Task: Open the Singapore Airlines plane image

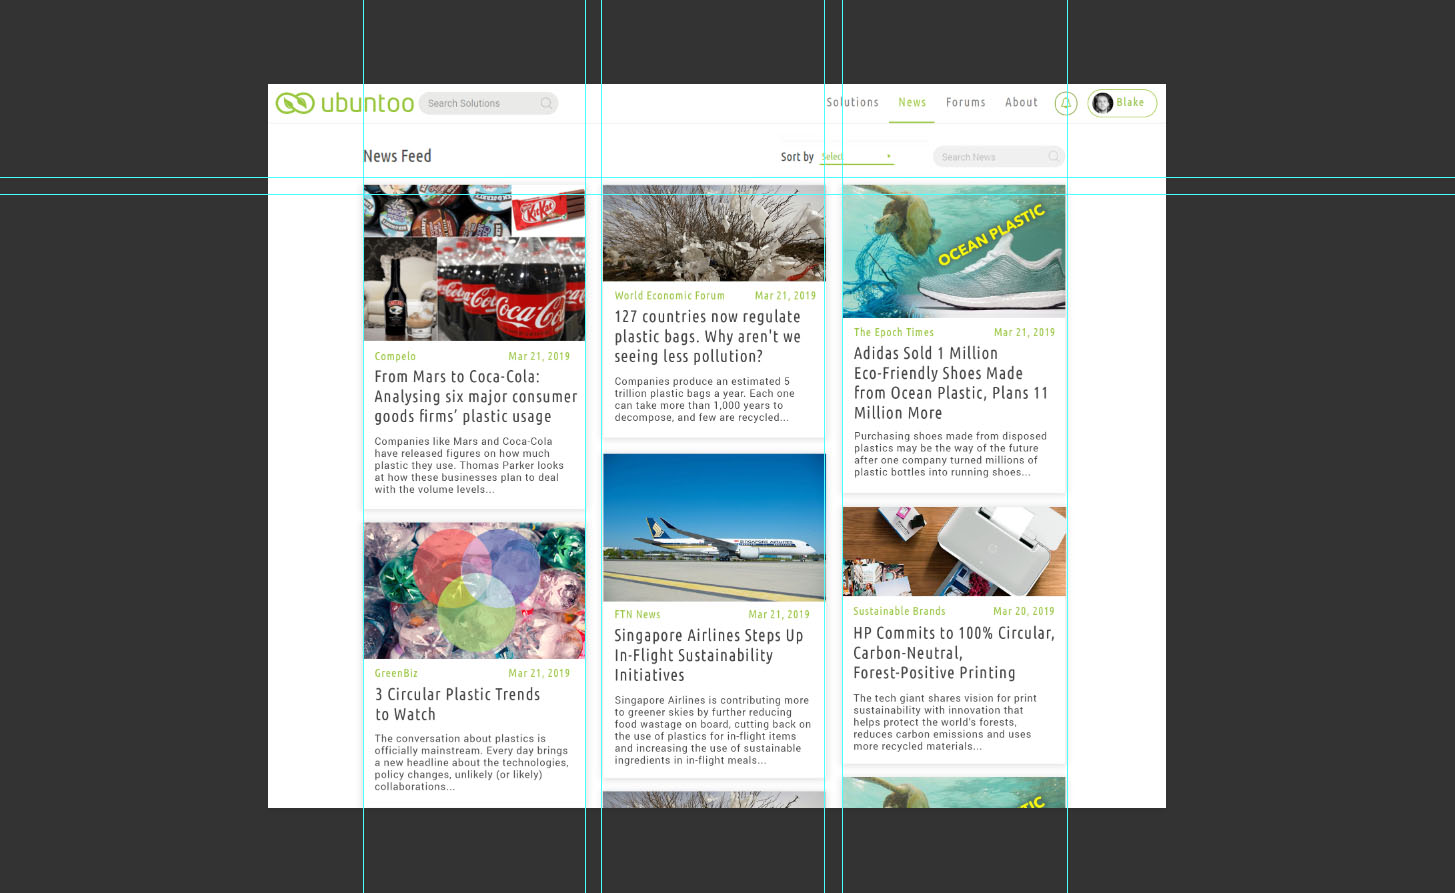Action: [x=714, y=527]
